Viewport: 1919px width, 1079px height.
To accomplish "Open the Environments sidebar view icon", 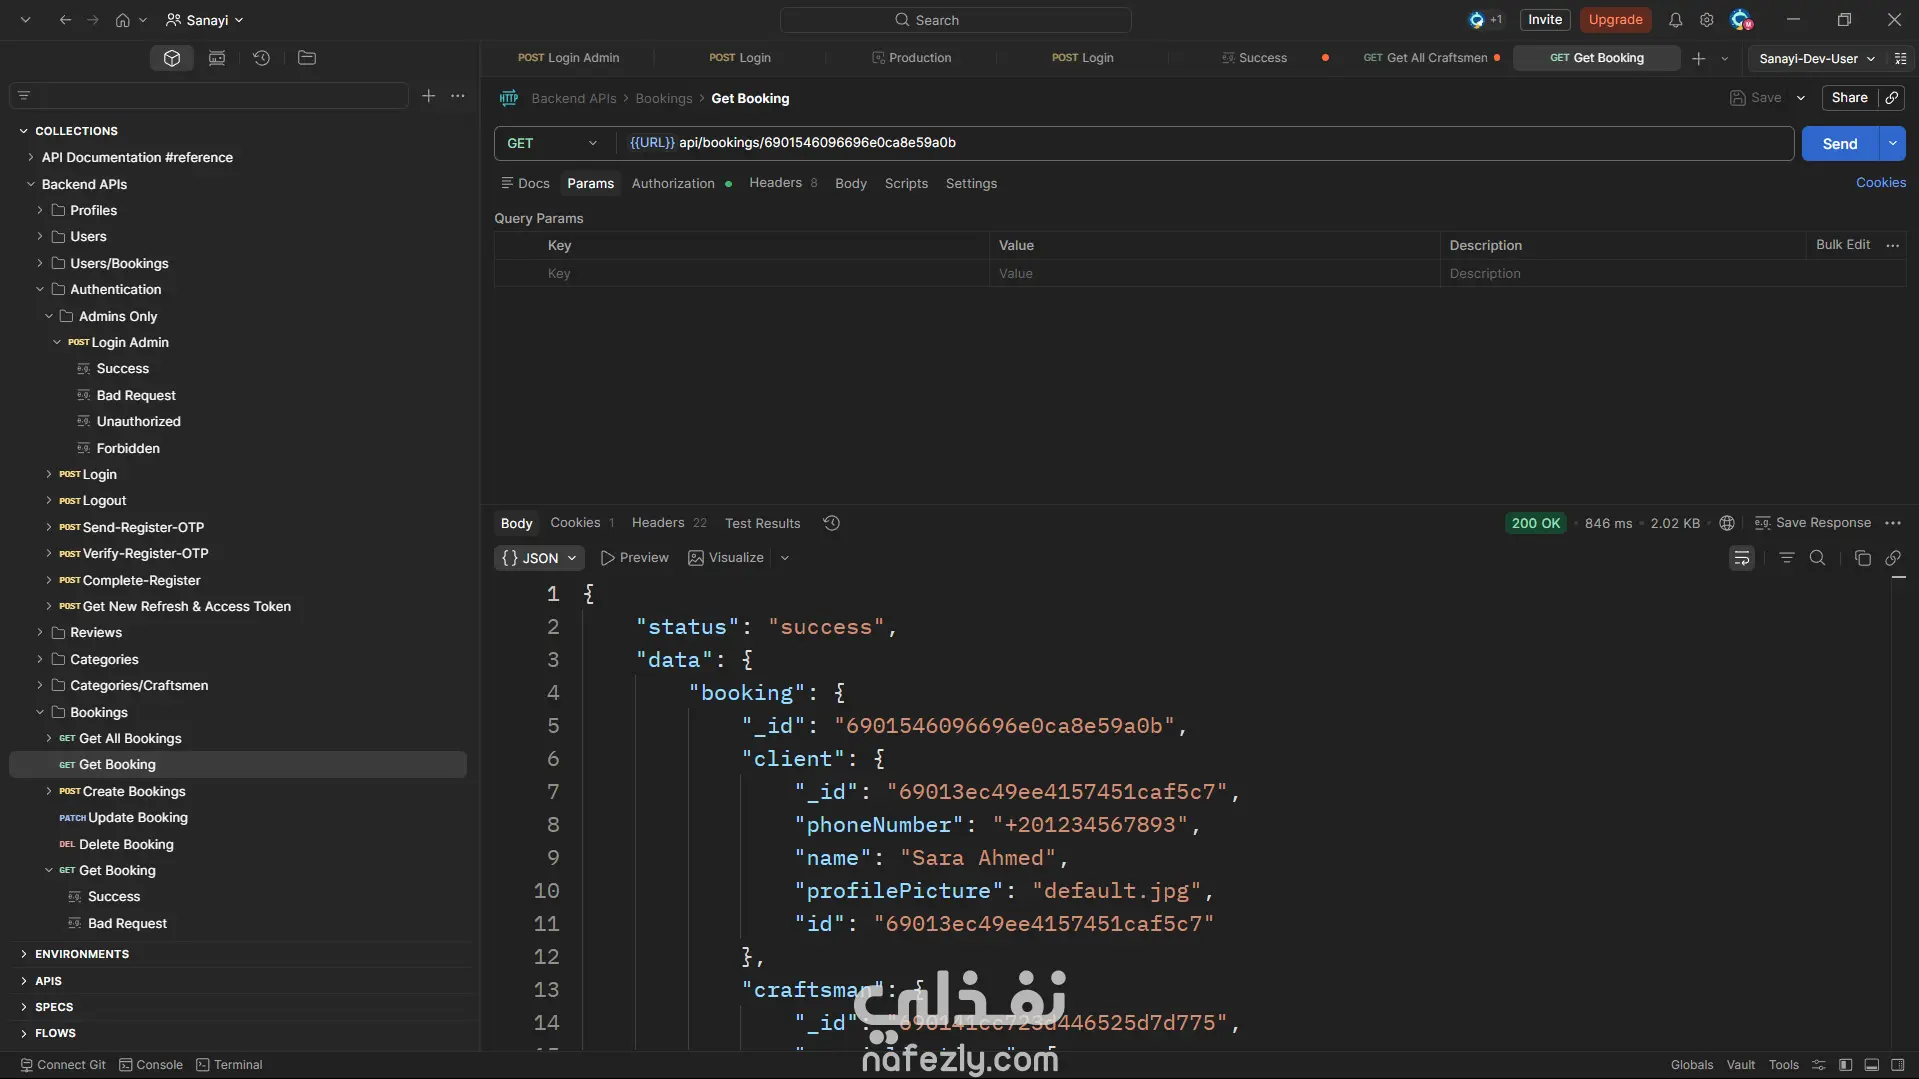I will click(x=217, y=58).
